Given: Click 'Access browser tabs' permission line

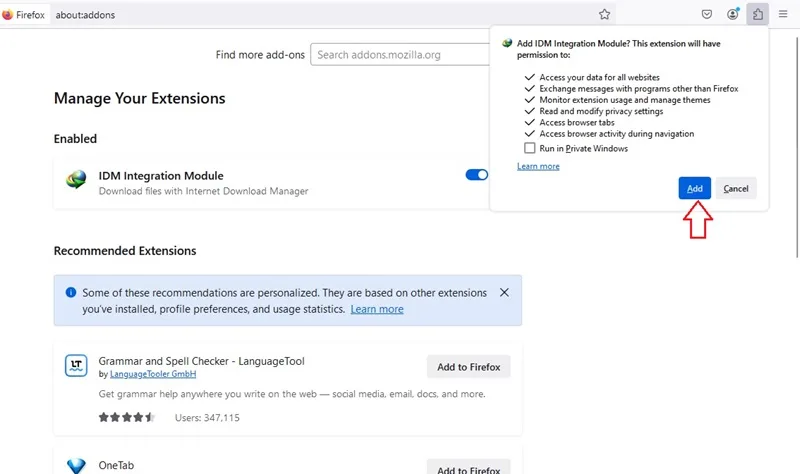Looking at the screenshot, I should click(577, 122).
